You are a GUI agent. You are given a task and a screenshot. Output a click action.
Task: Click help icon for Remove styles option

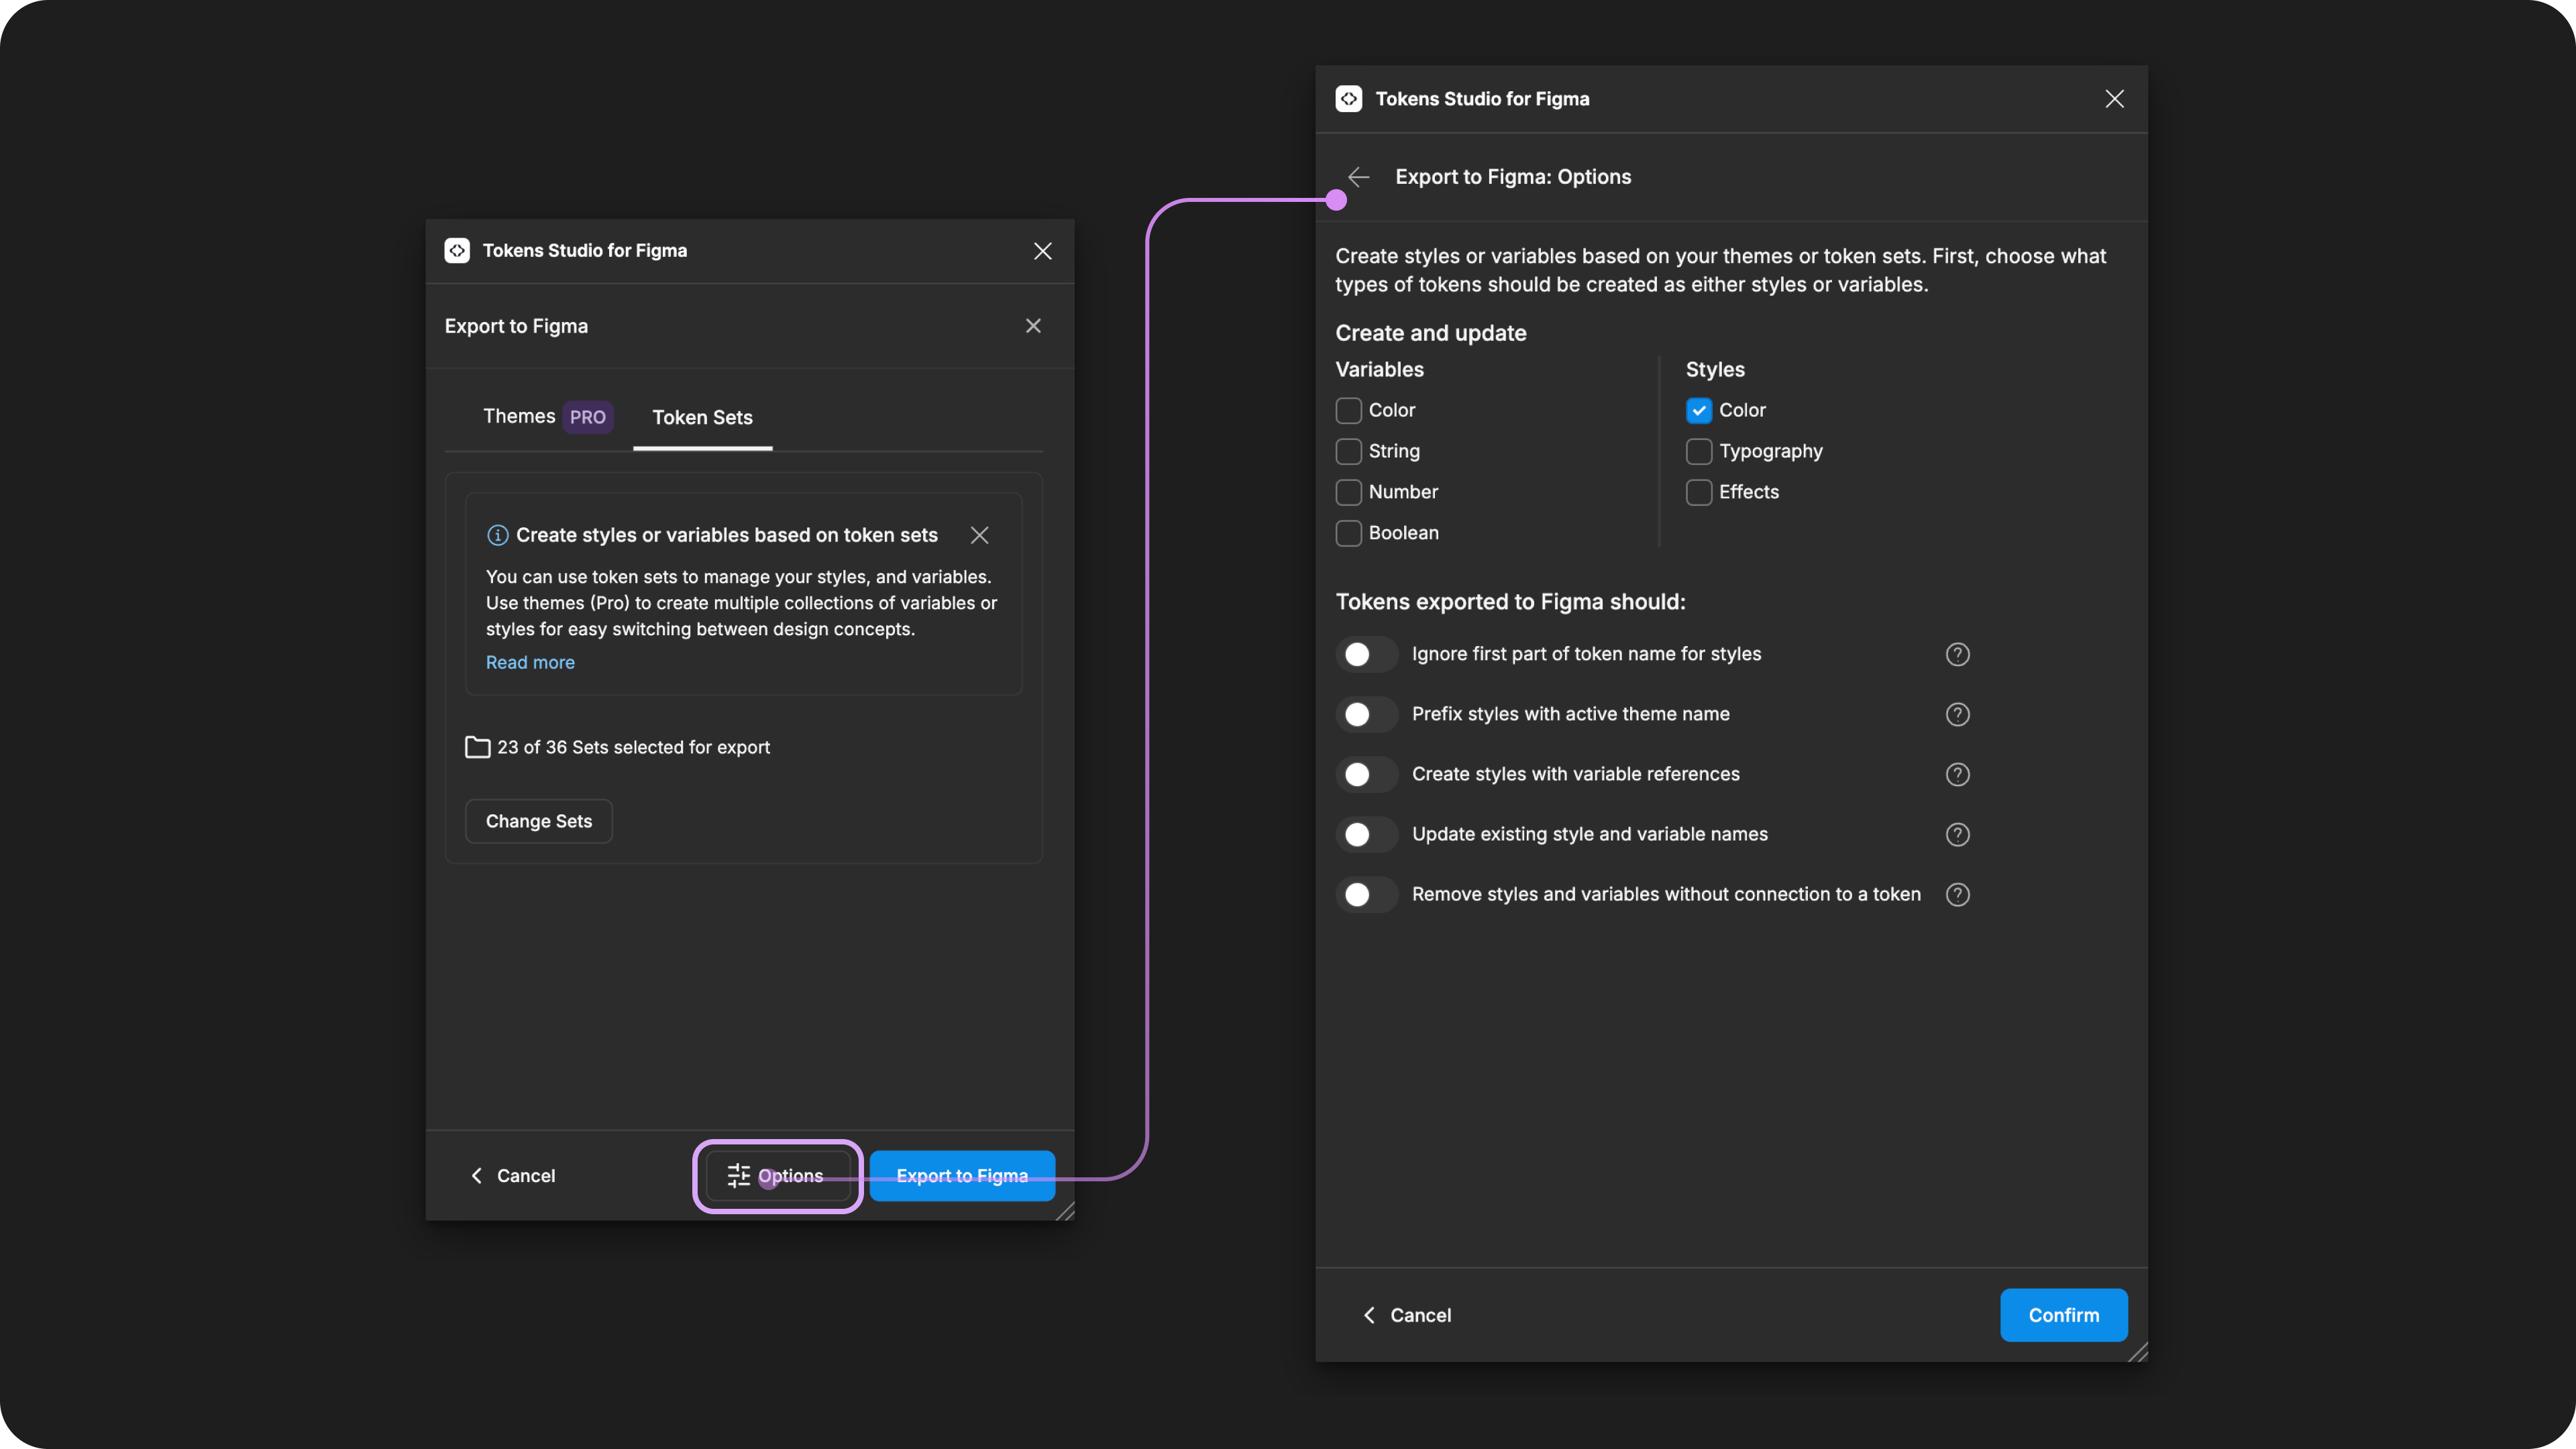tap(1957, 894)
